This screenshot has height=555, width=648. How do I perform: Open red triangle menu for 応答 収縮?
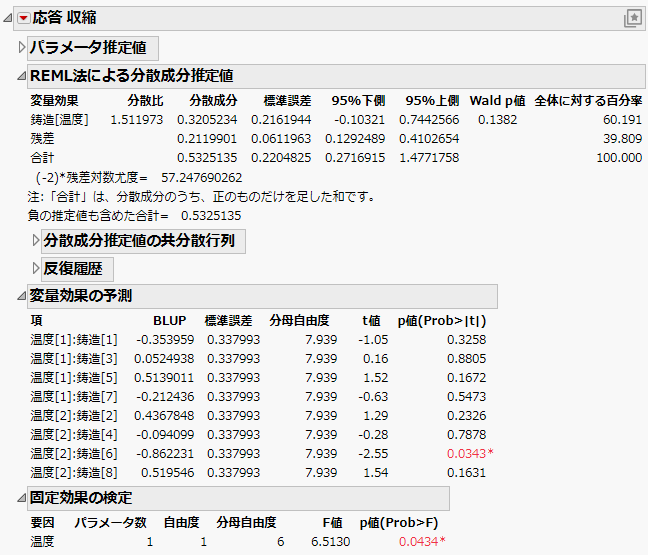(x=24, y=18)
